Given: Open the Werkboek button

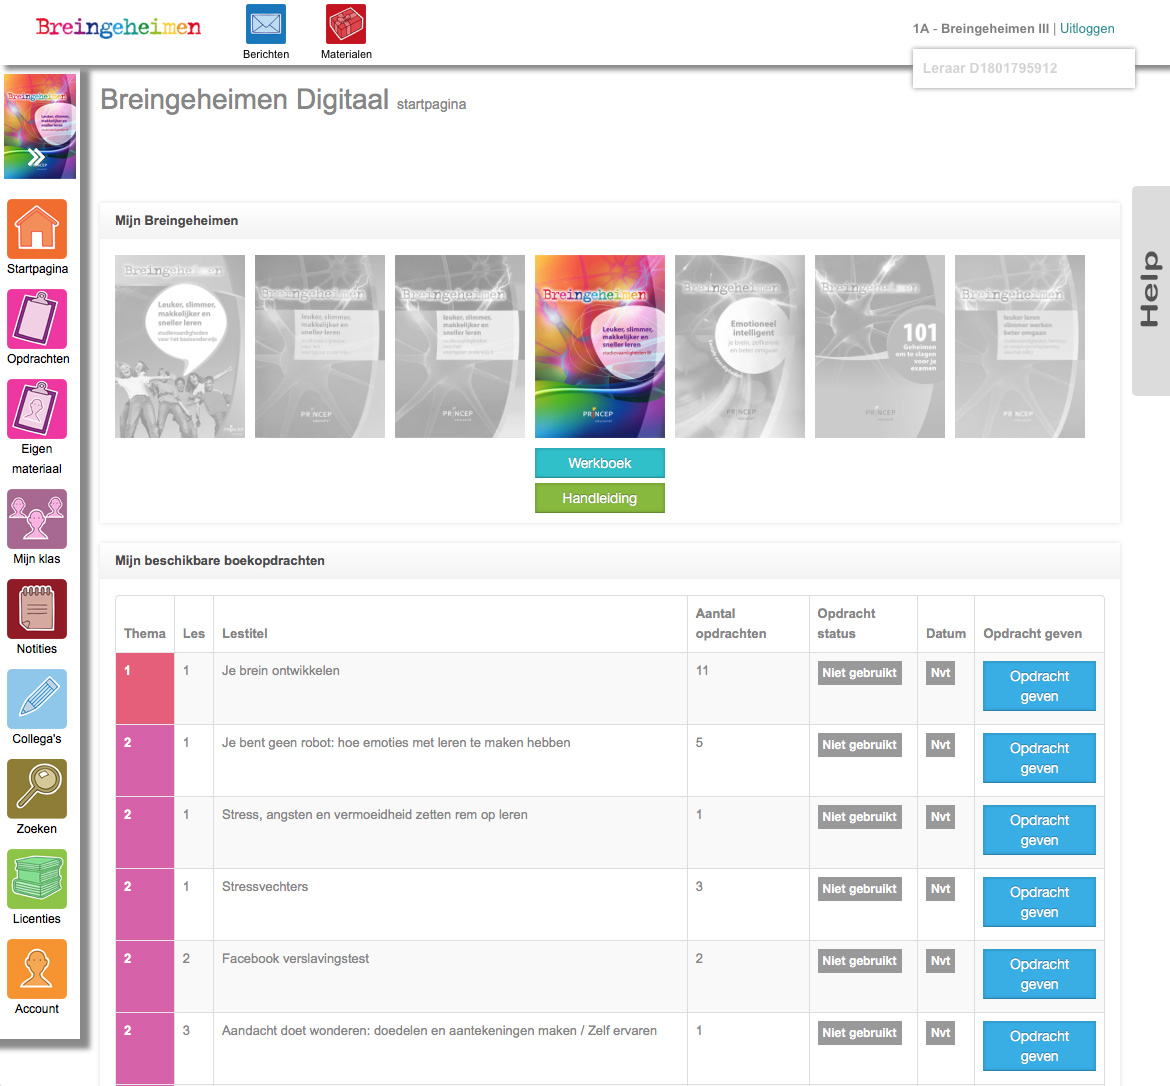Looking at the screenshot, I should 600,463.
